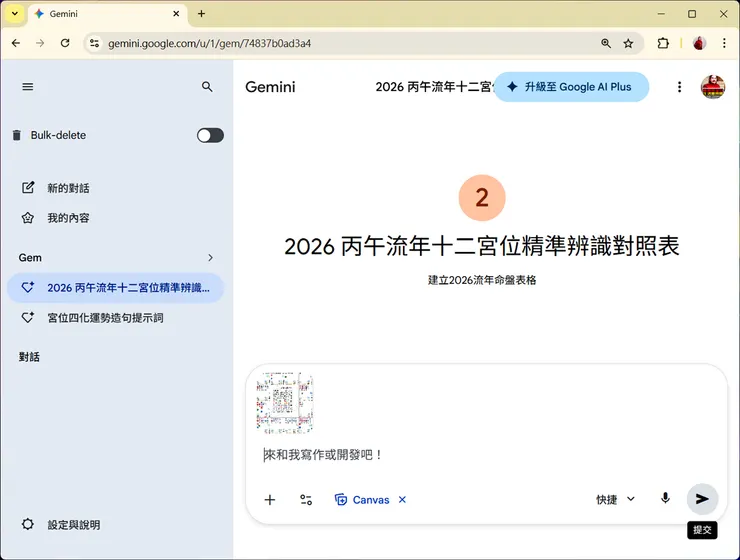The height and width of the screenshot is (560, 740).
Task: Click the Bulk-delete trash icon
Action: pos(17,135)
